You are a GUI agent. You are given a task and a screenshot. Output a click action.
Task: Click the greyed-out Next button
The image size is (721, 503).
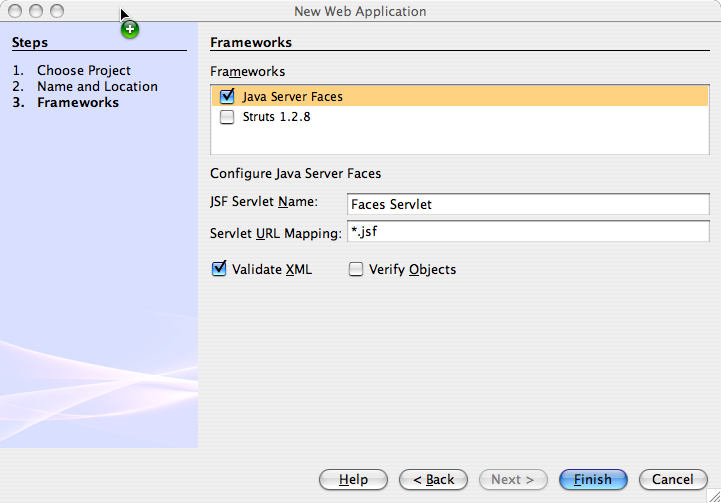[x=513, y=480]
